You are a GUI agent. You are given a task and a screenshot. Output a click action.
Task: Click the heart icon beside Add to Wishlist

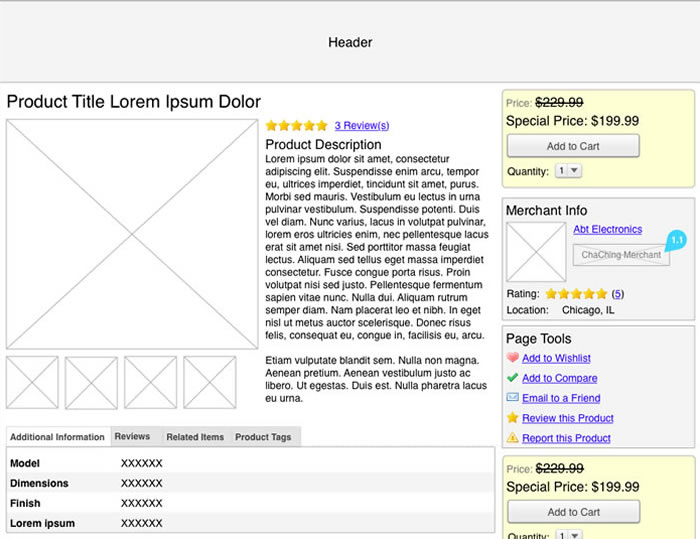pos(512,358)
